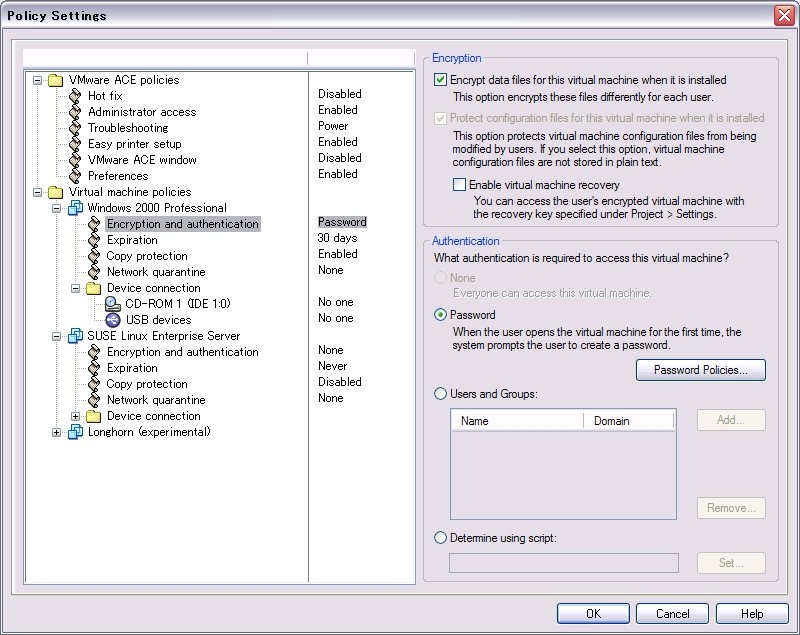Enable virtual machine recovery checkbox
The image size is (800, 635).
tap(459, 185)
